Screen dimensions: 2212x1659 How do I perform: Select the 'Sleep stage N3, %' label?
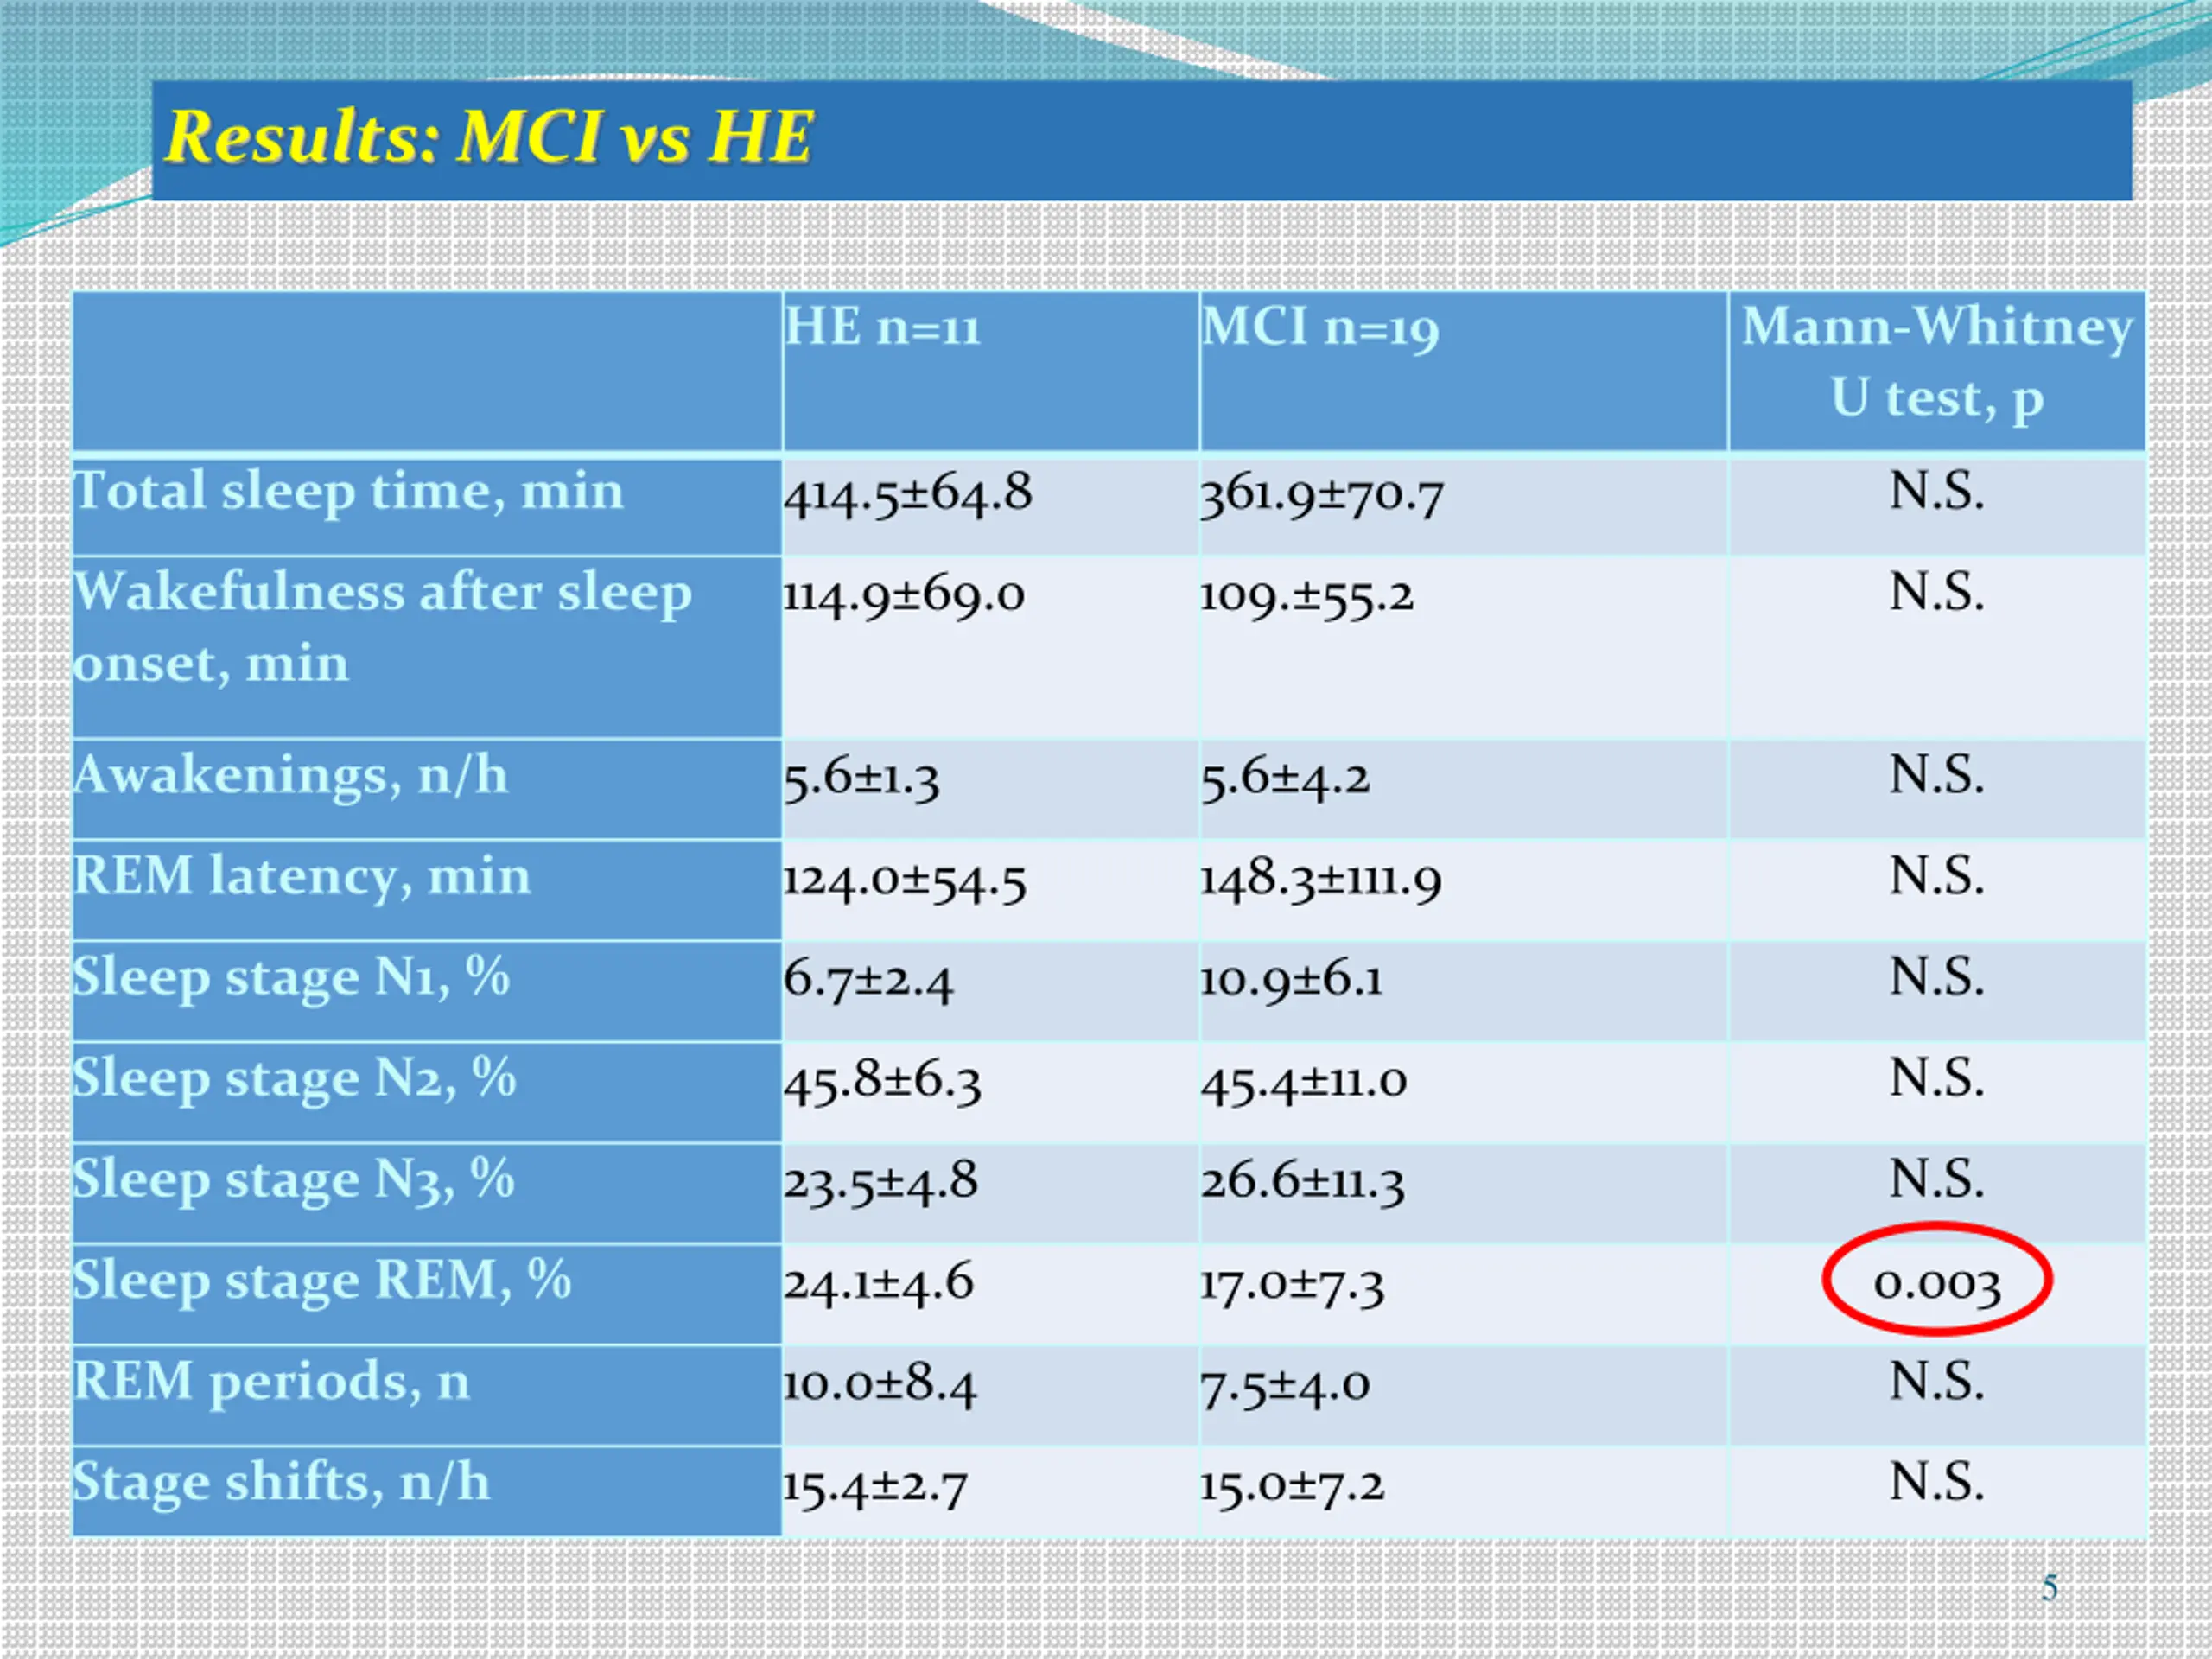point(294,1179)
